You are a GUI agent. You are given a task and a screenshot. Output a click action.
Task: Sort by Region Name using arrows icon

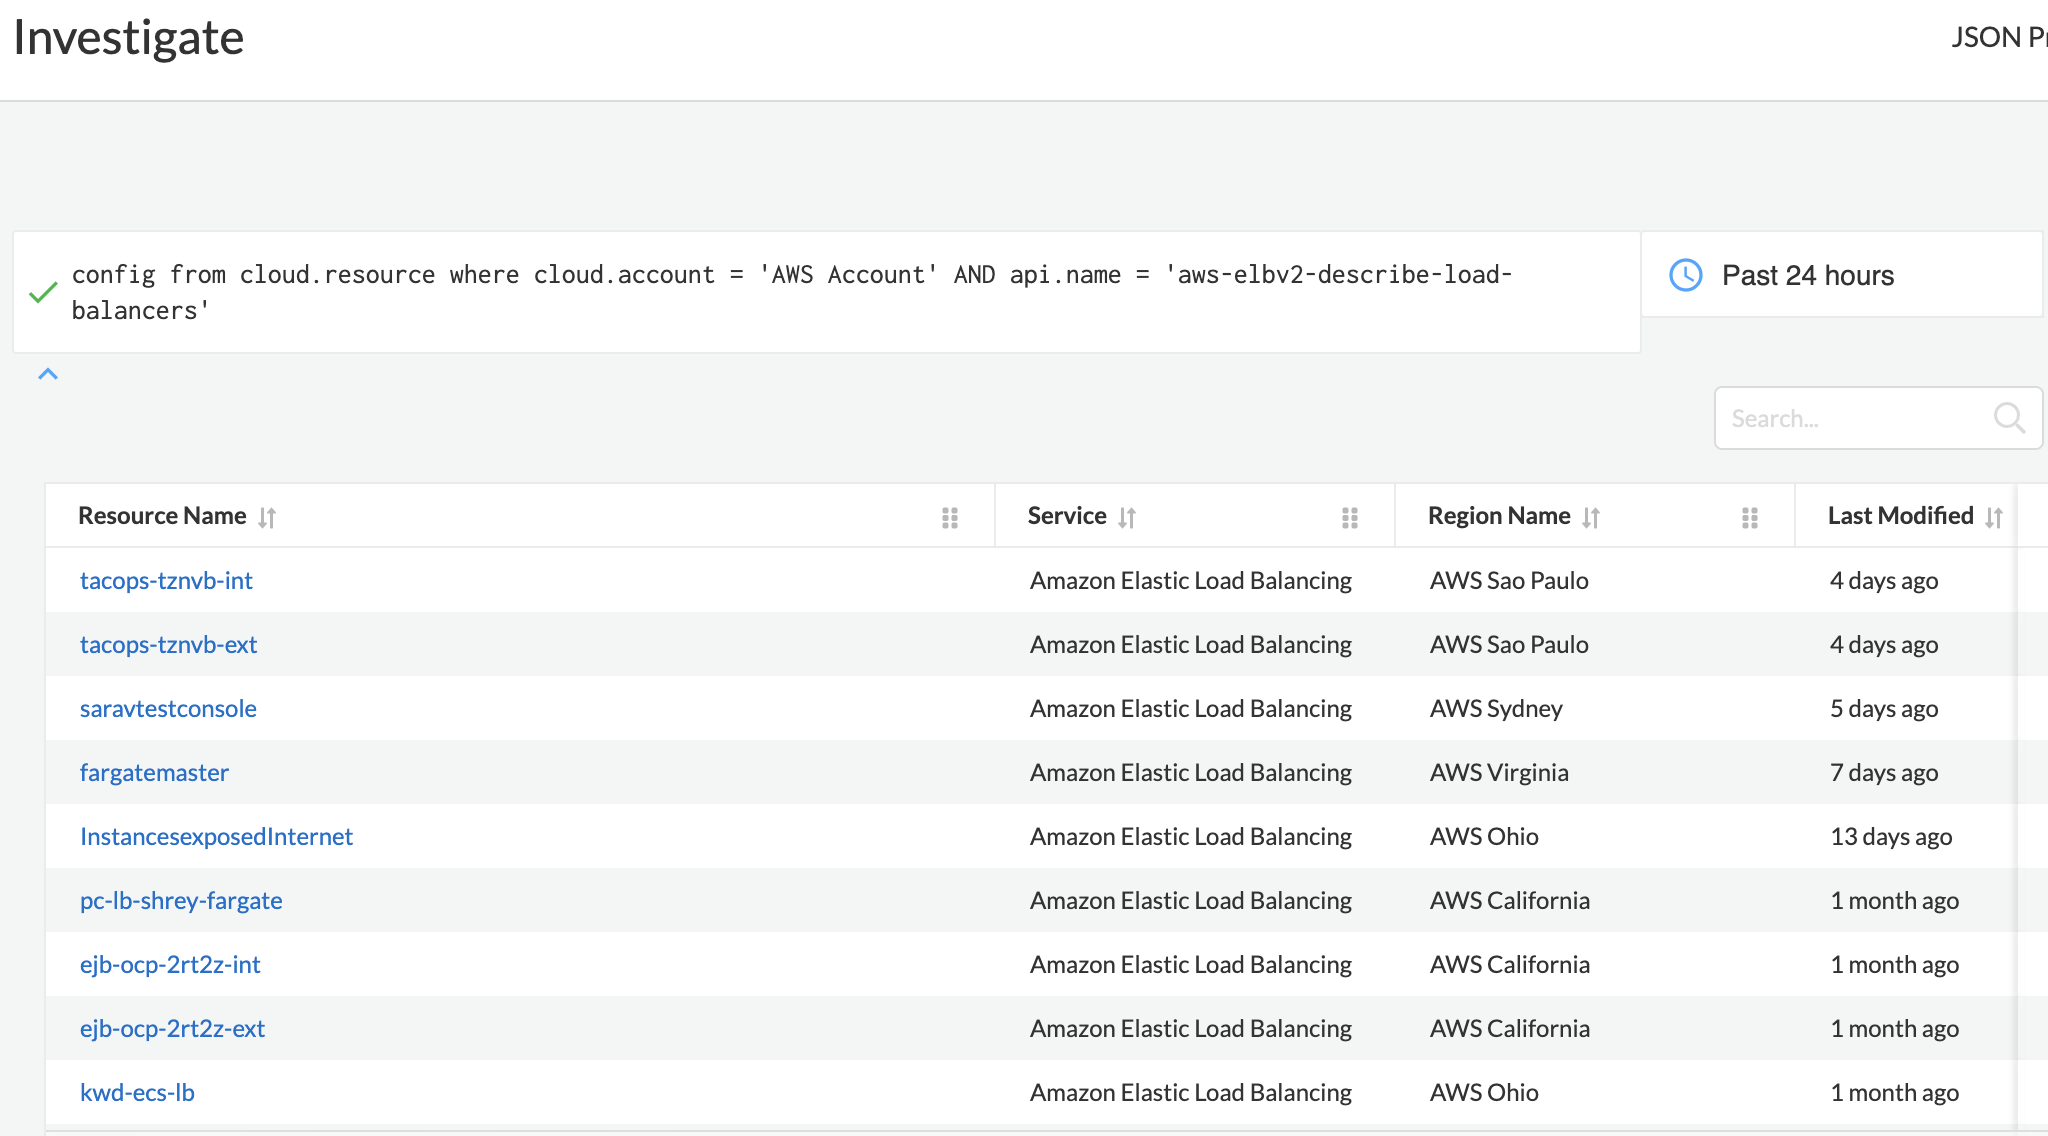pyautogui.click(x=1591, y=517)
